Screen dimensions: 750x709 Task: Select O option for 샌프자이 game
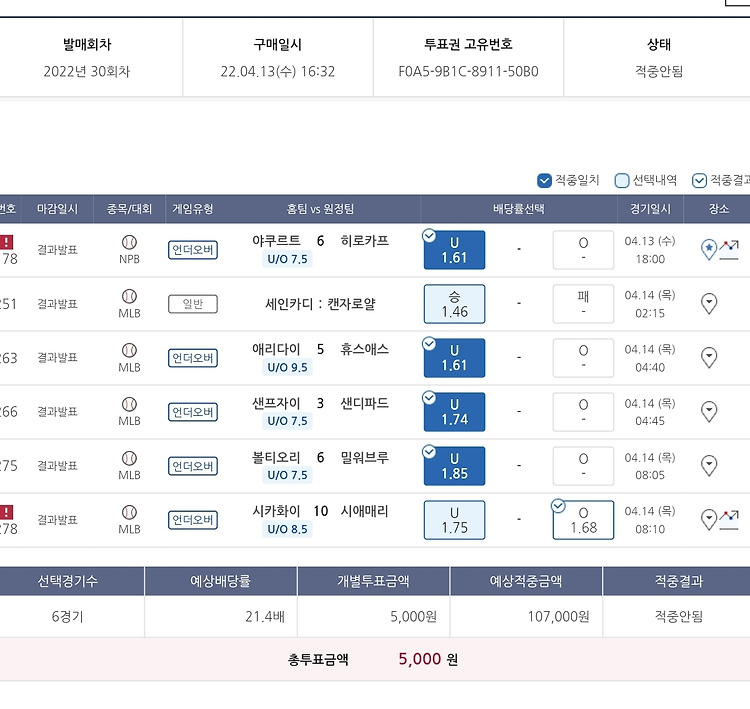pyautogui.click(x=583, y=412)
